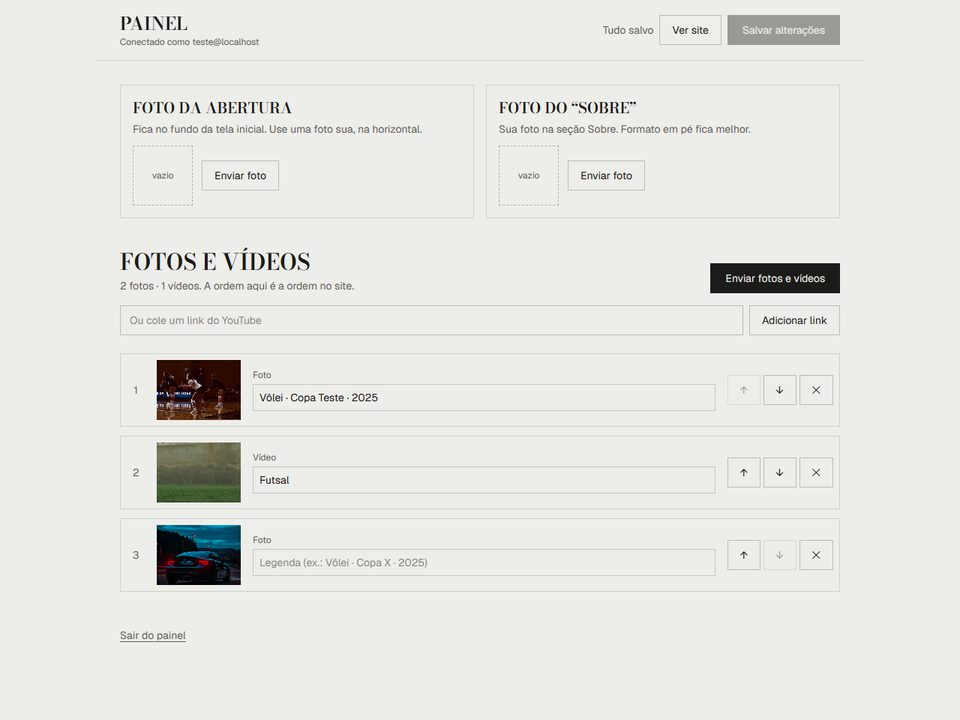Viewport: 960px width, 720px height.
Task: Move item 3 photo up
Action: (x=743, y=555)
